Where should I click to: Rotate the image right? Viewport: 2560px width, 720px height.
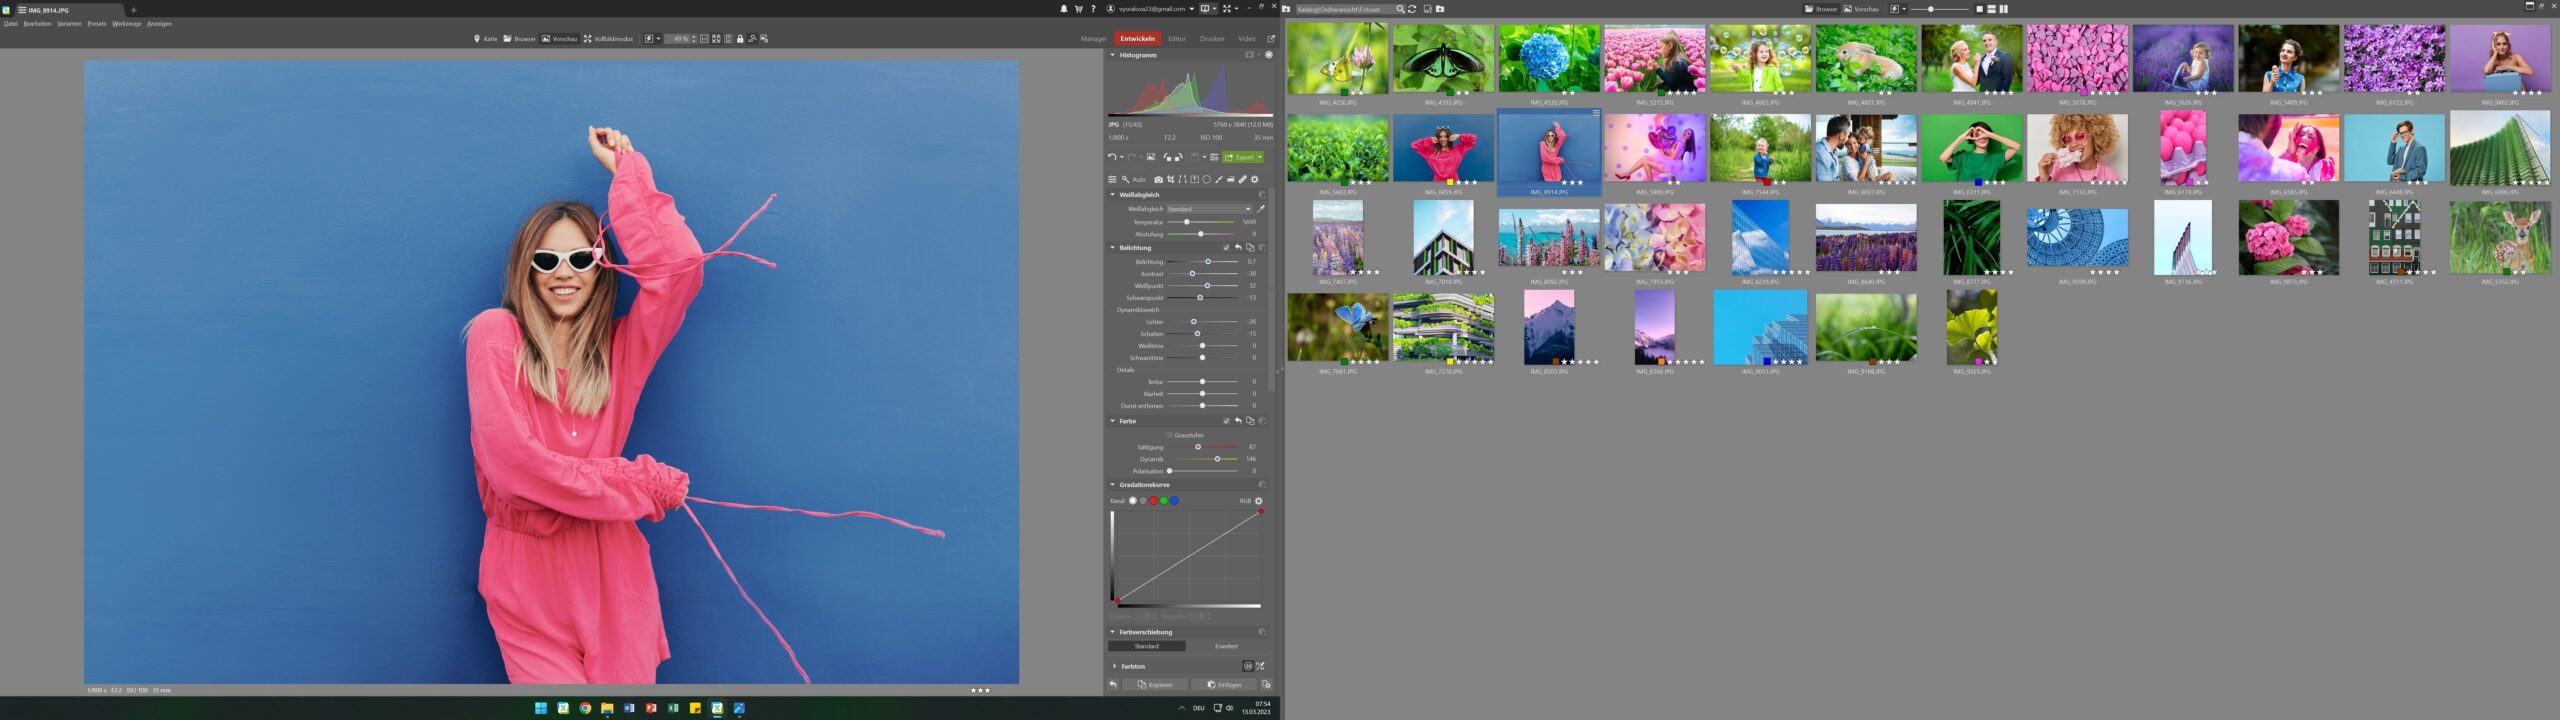coord(1178,157)
